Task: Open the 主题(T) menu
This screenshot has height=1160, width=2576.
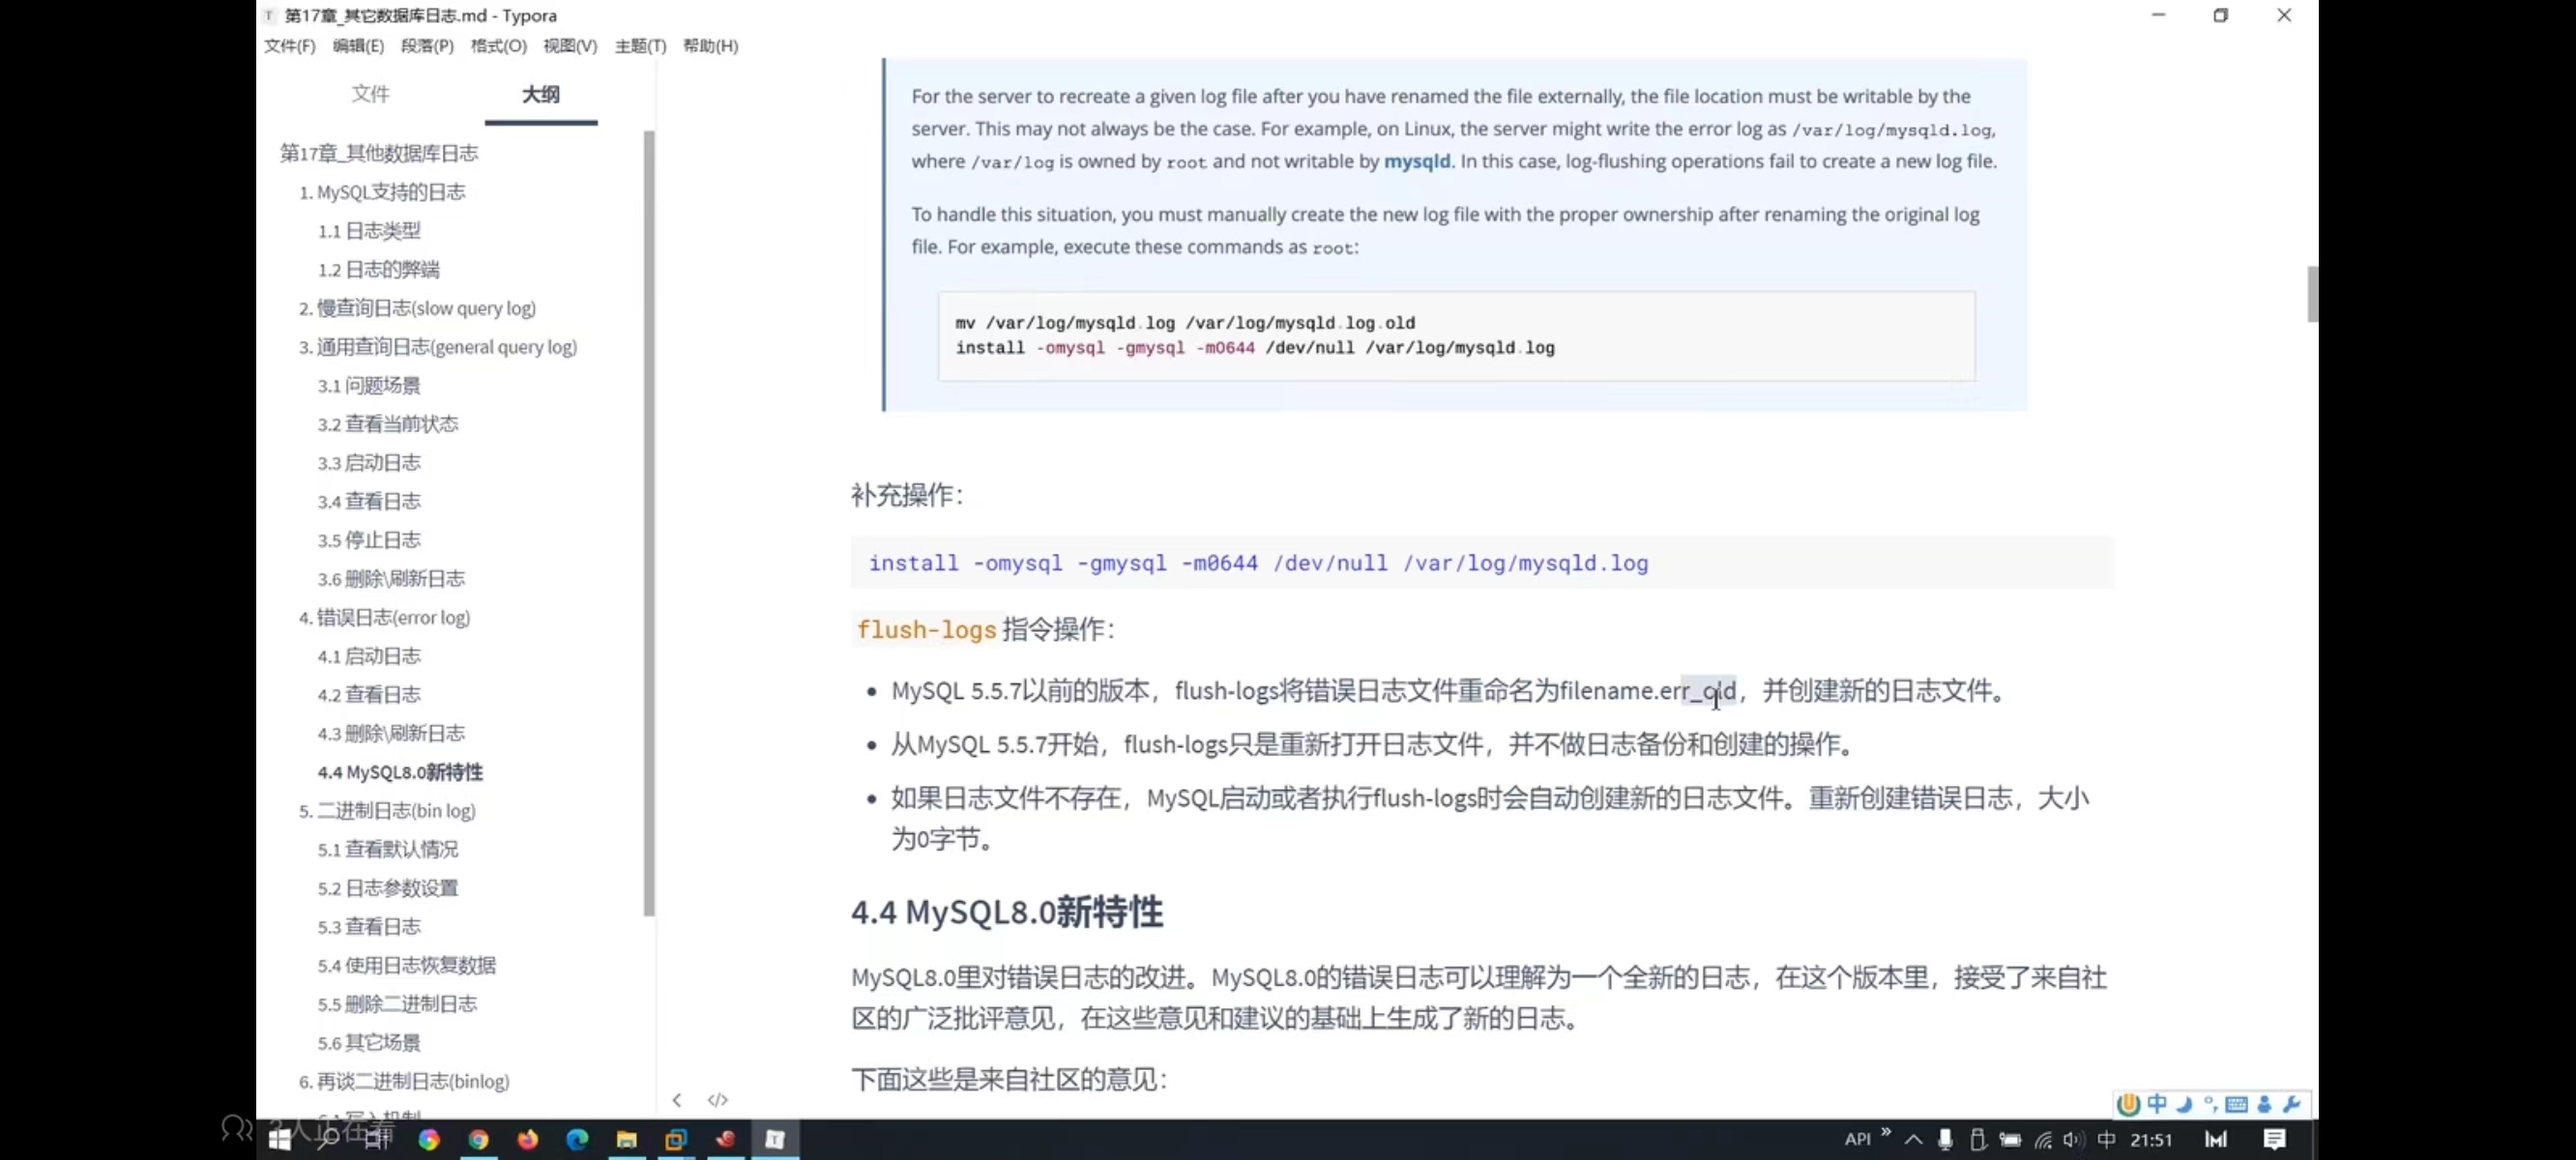Action: (x=640, y=46)
